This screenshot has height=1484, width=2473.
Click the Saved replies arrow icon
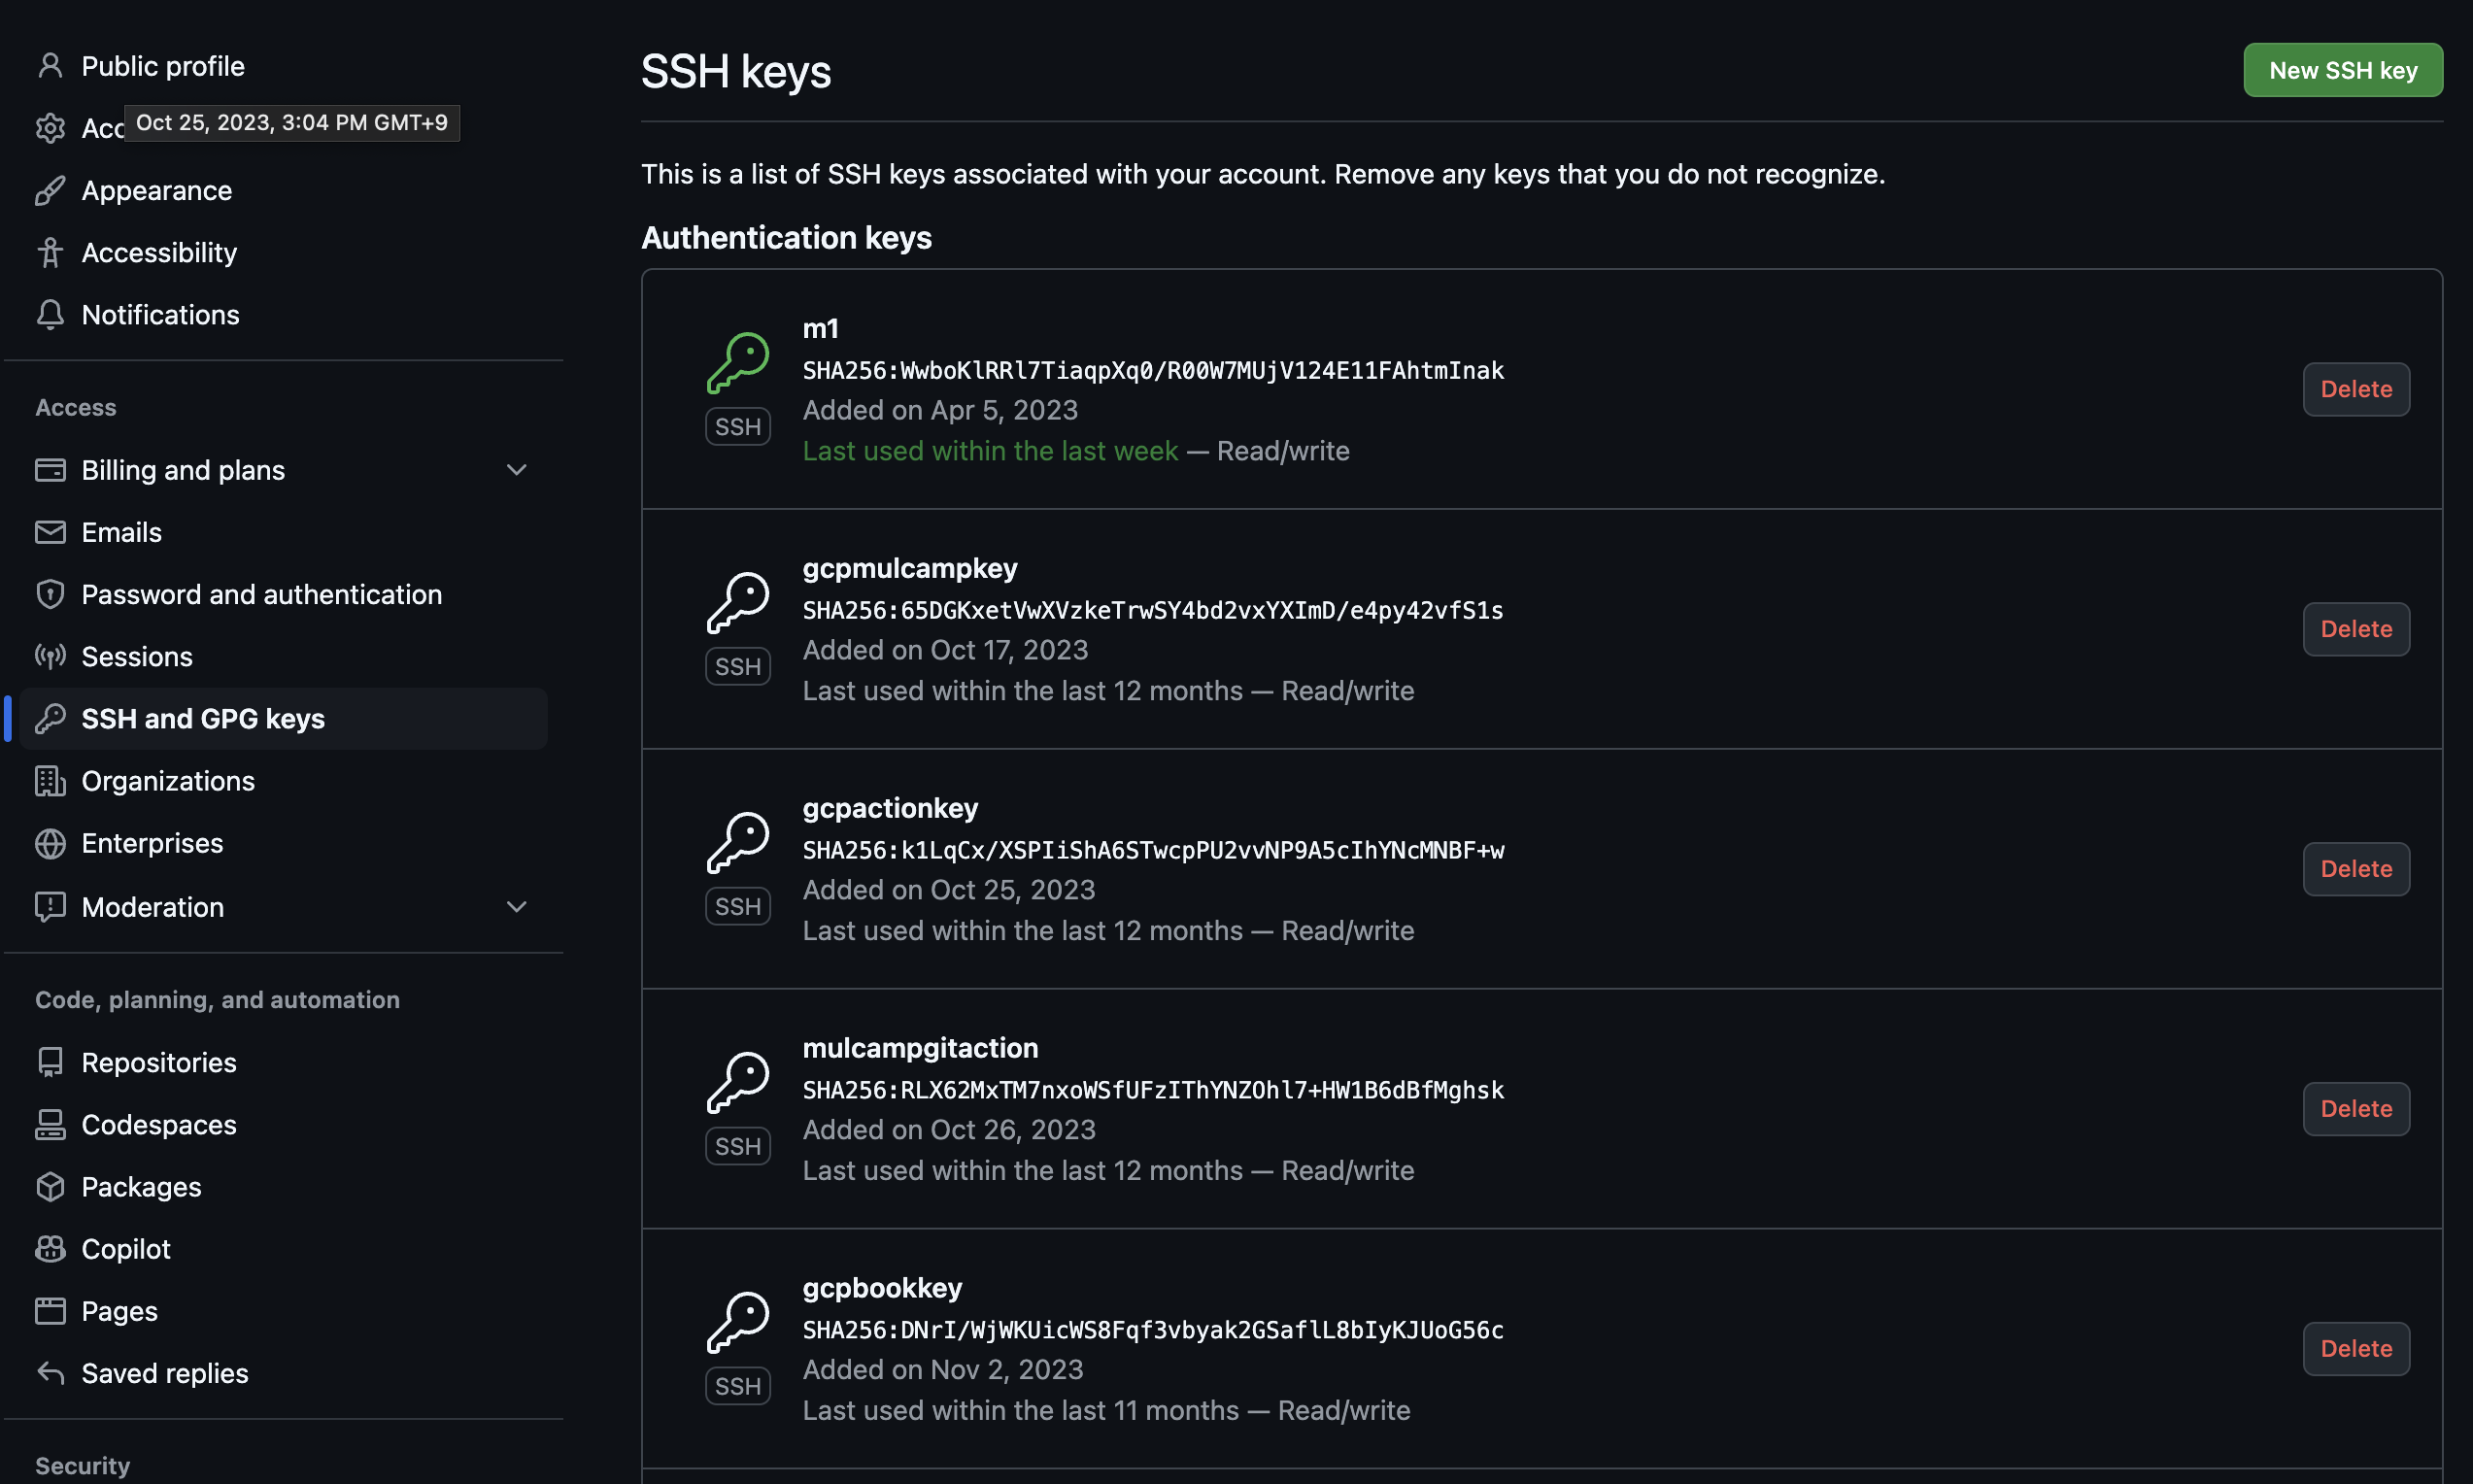pos(50,1373)
